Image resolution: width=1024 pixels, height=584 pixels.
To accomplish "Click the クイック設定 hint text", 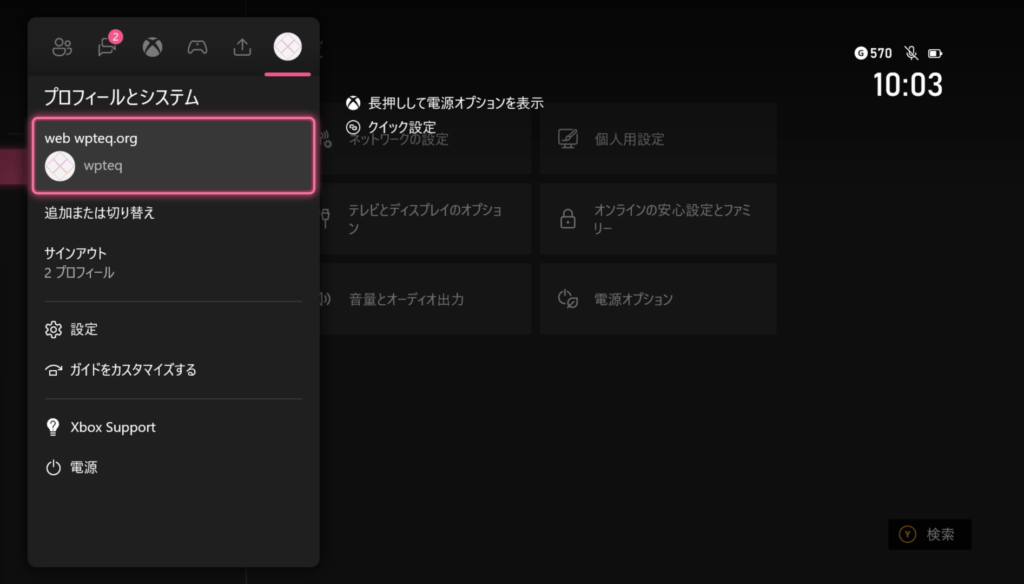I will [402, 127].
